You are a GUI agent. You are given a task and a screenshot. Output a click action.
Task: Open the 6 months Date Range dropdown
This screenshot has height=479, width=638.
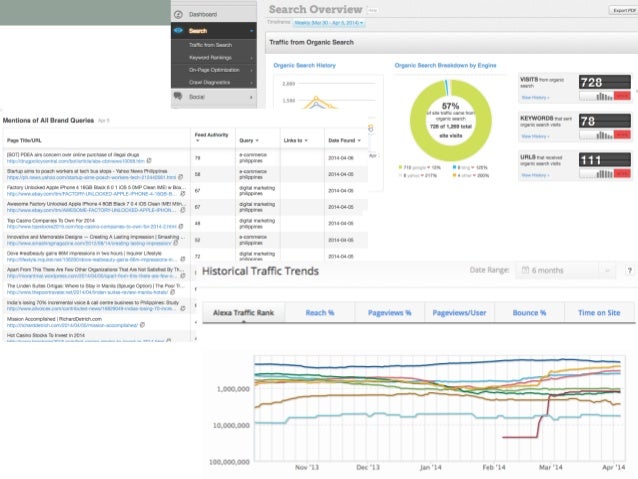[565, 270]
